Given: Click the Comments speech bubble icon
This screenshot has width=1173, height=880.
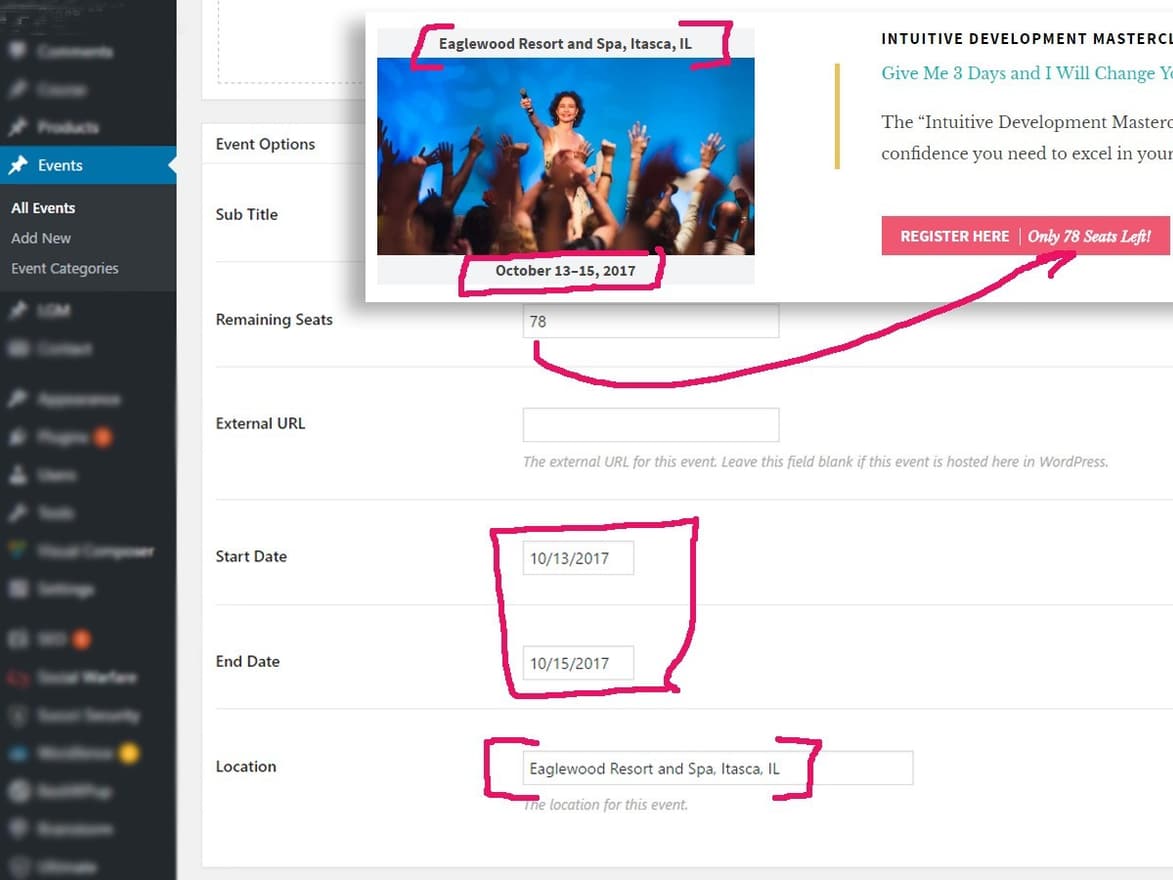Looking at the screenshot, I should click(18, 50).
